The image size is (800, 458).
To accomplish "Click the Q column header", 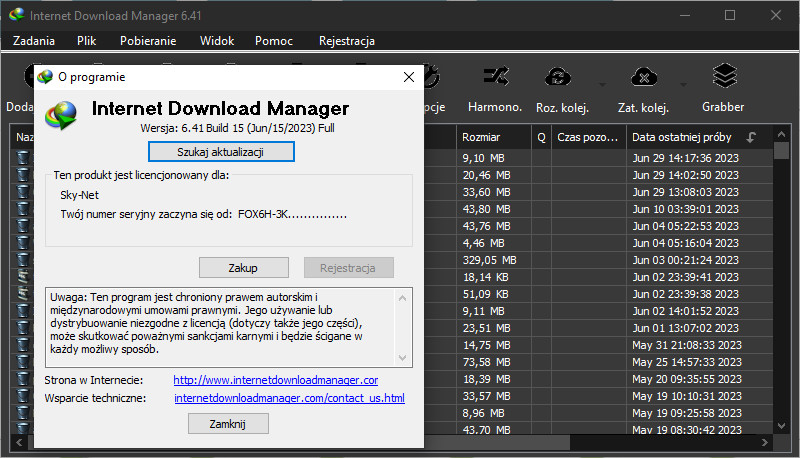I will click(x=541, y=137).
